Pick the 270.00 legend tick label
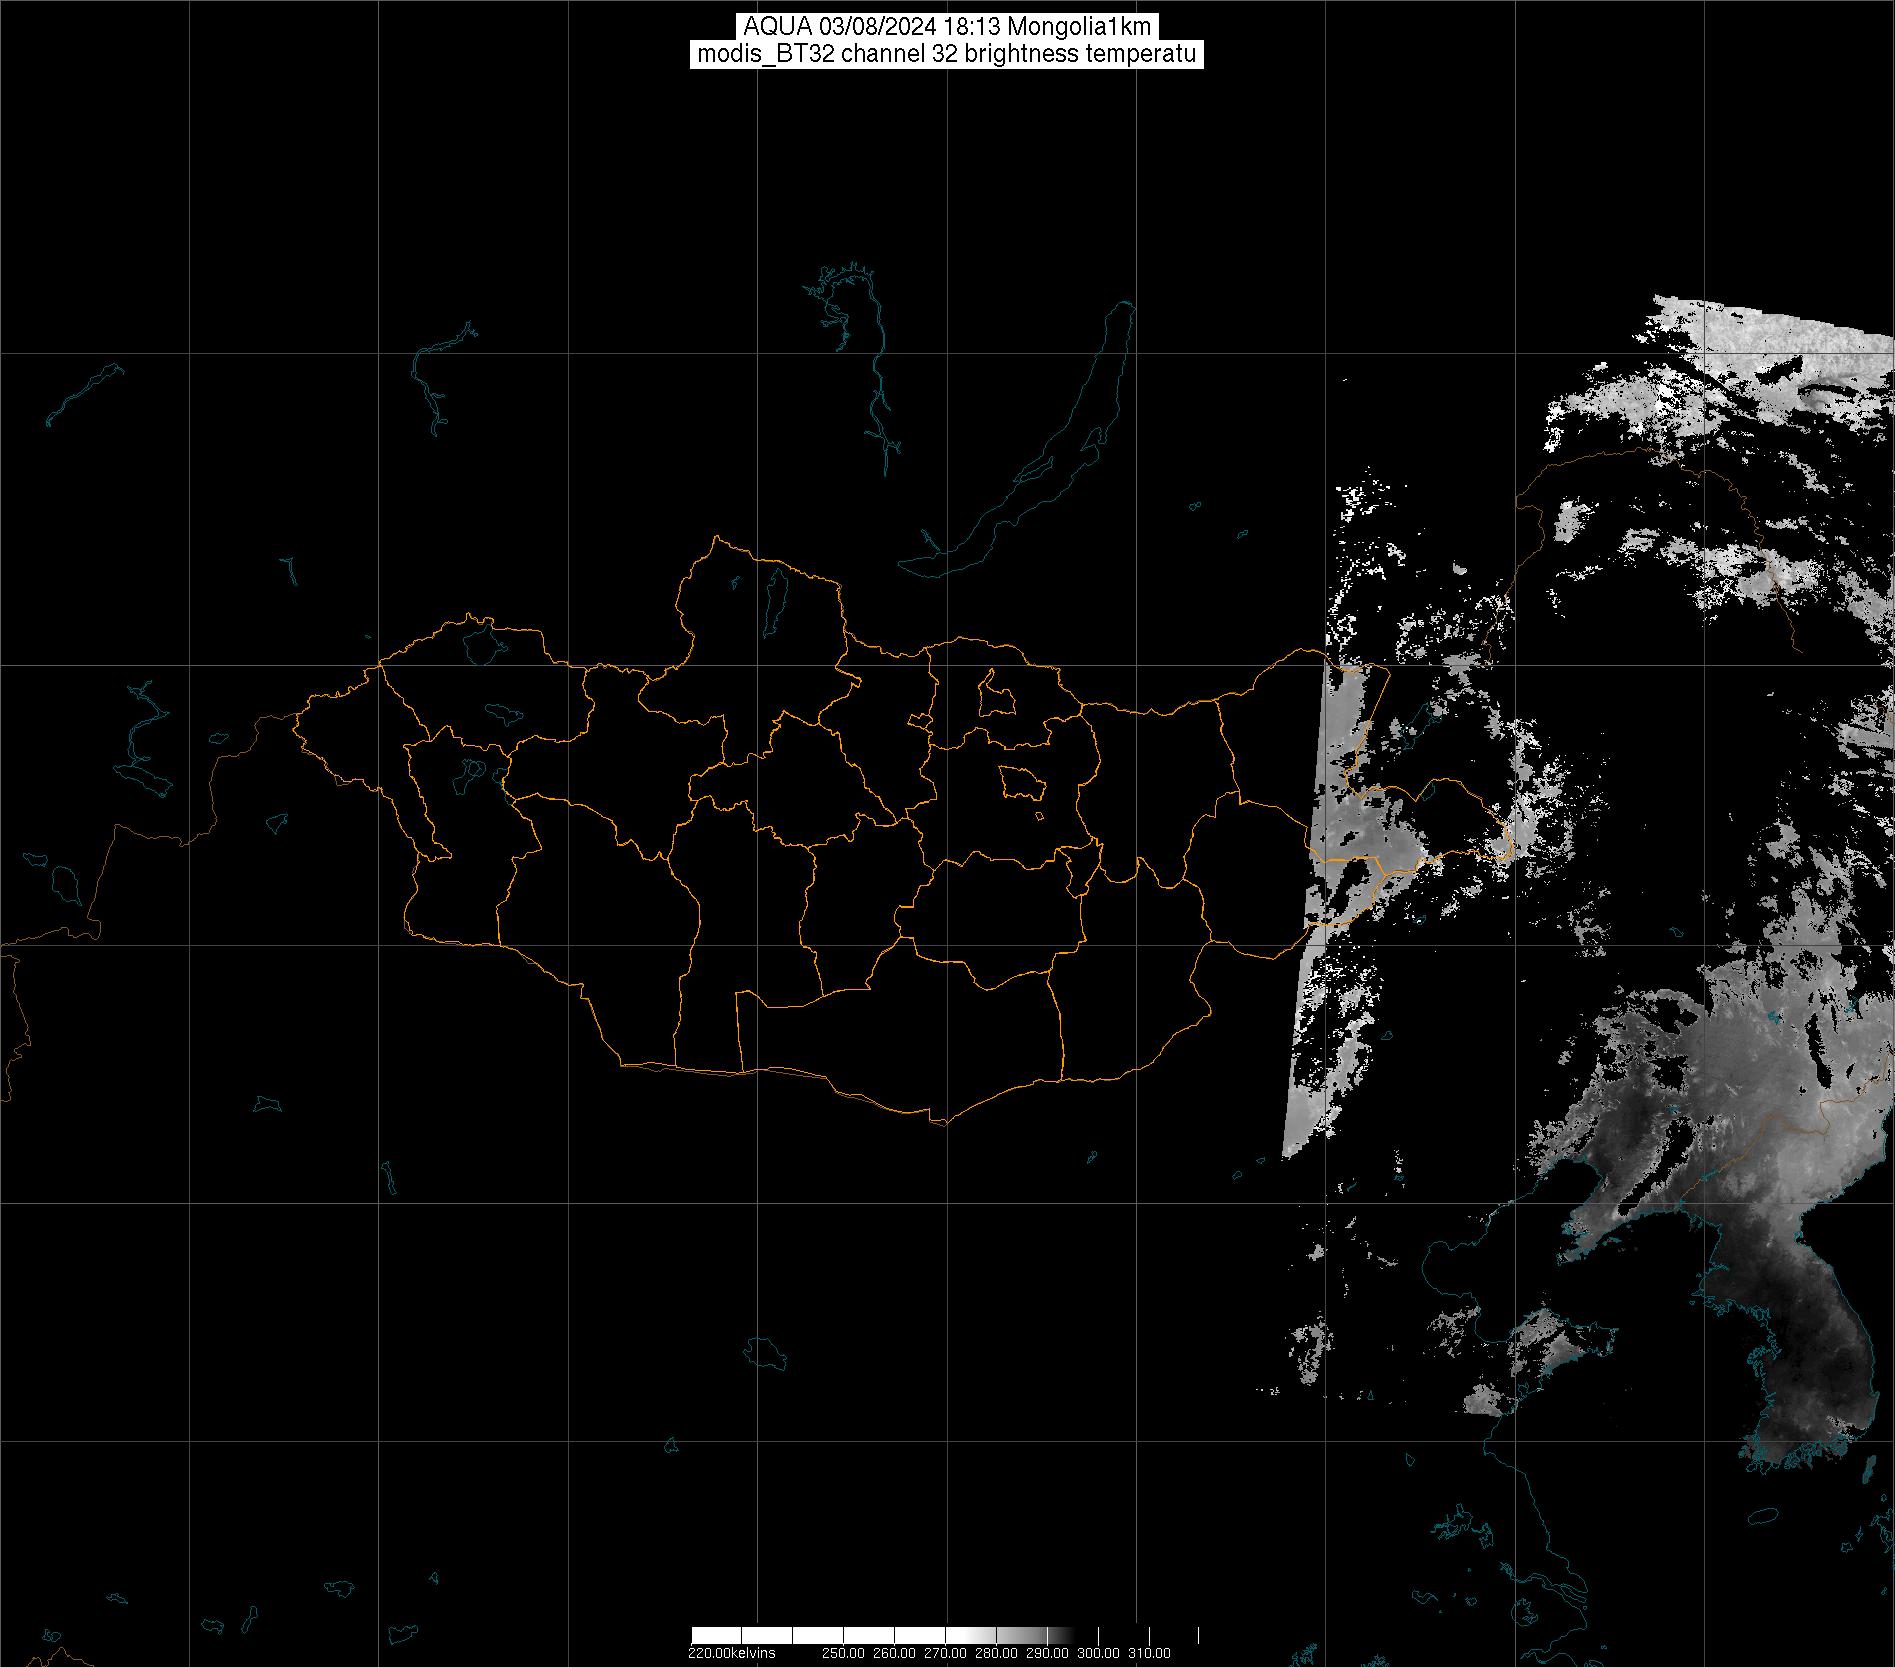 pyautogui.click(x=945, y=1653)
